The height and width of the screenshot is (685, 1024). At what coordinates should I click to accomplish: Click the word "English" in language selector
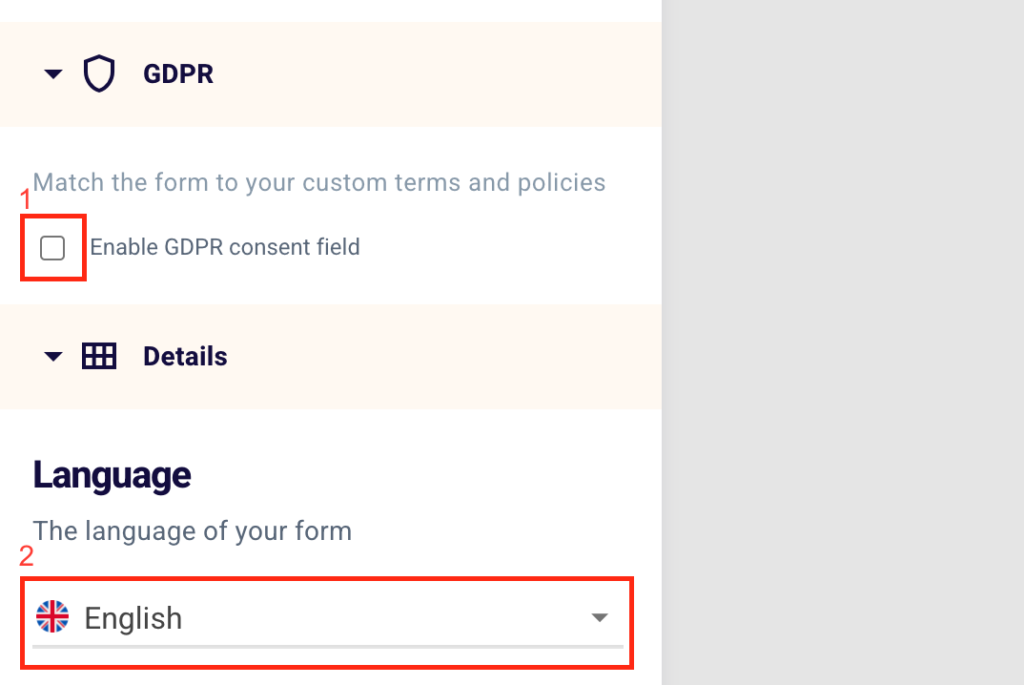[133, 618]
